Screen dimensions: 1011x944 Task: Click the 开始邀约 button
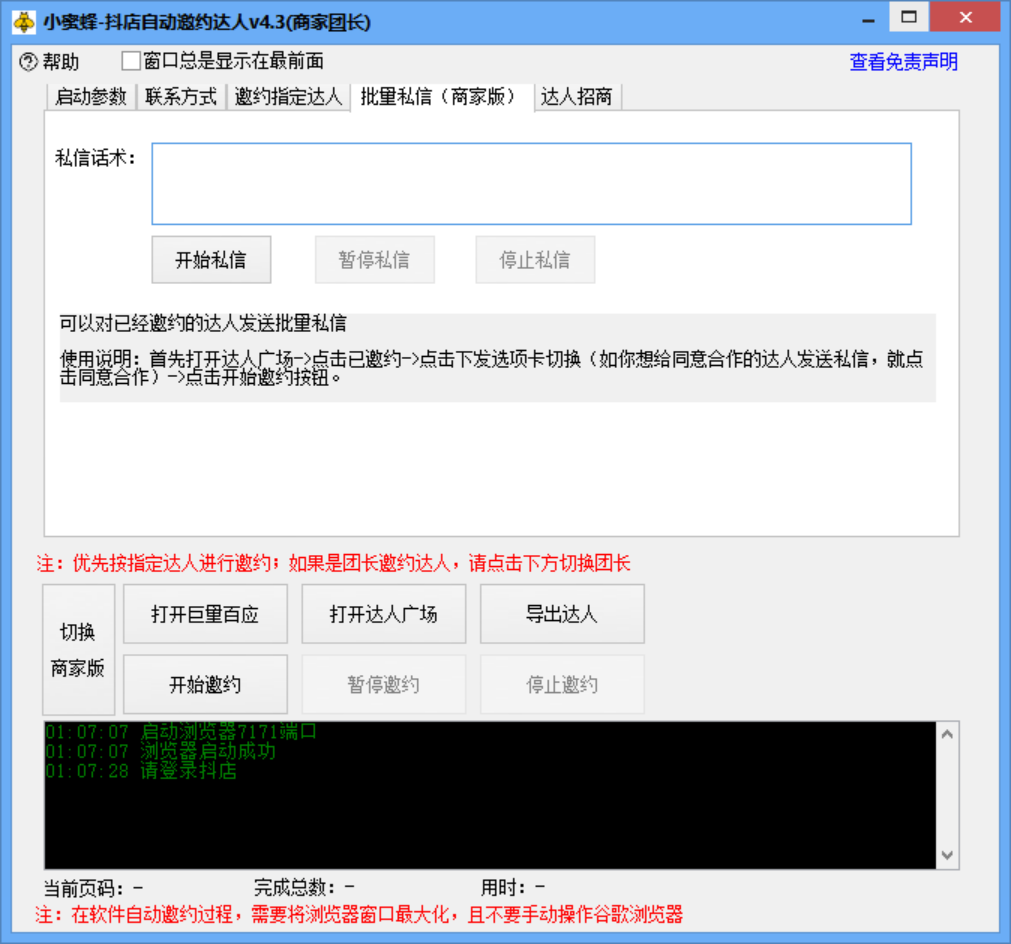tap(205, 683)
